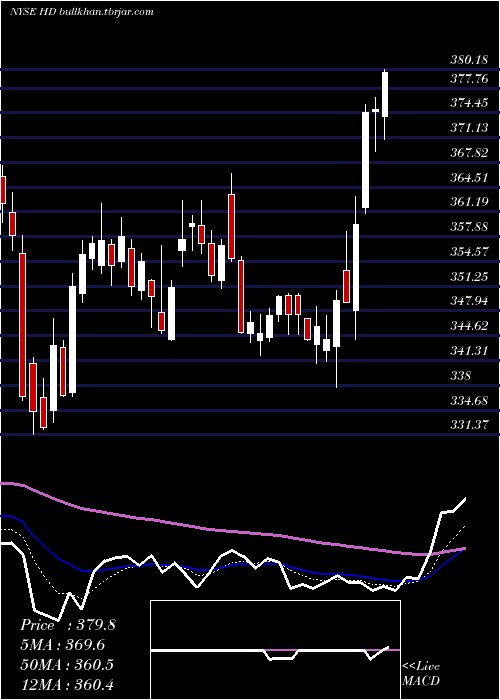The image size is (500, 700).
Task: Click the 50MA : 360.5 readout
Action: pyautogui.click(x=67, y=664)
